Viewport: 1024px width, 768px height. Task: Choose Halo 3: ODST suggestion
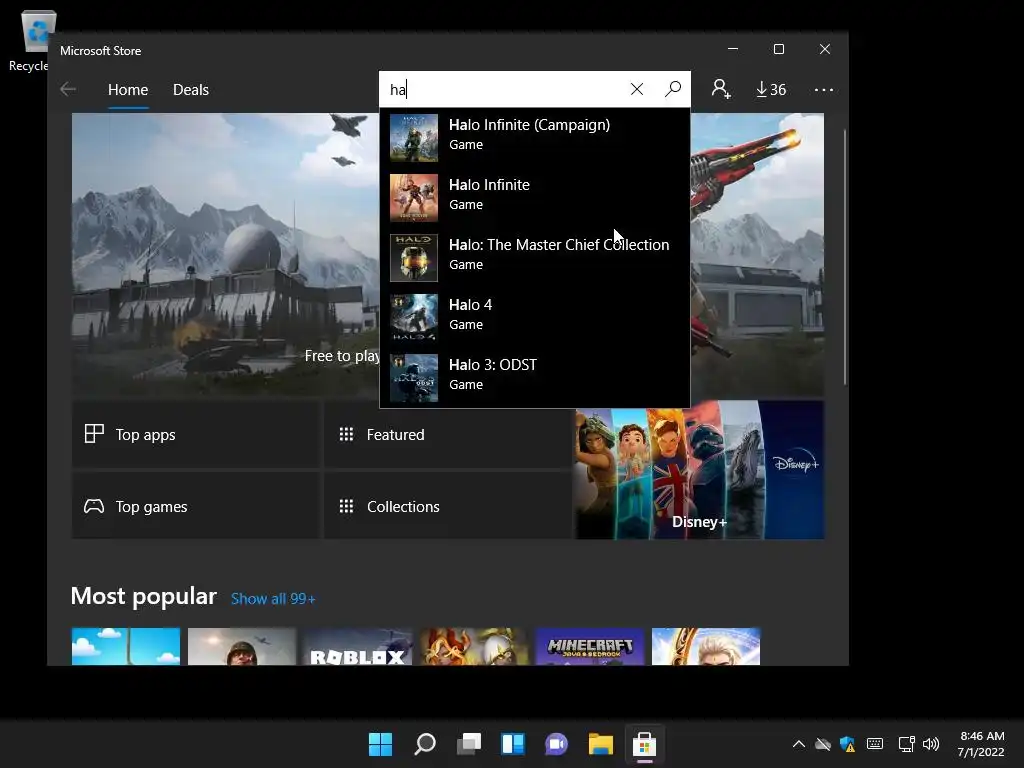(534, 378)
